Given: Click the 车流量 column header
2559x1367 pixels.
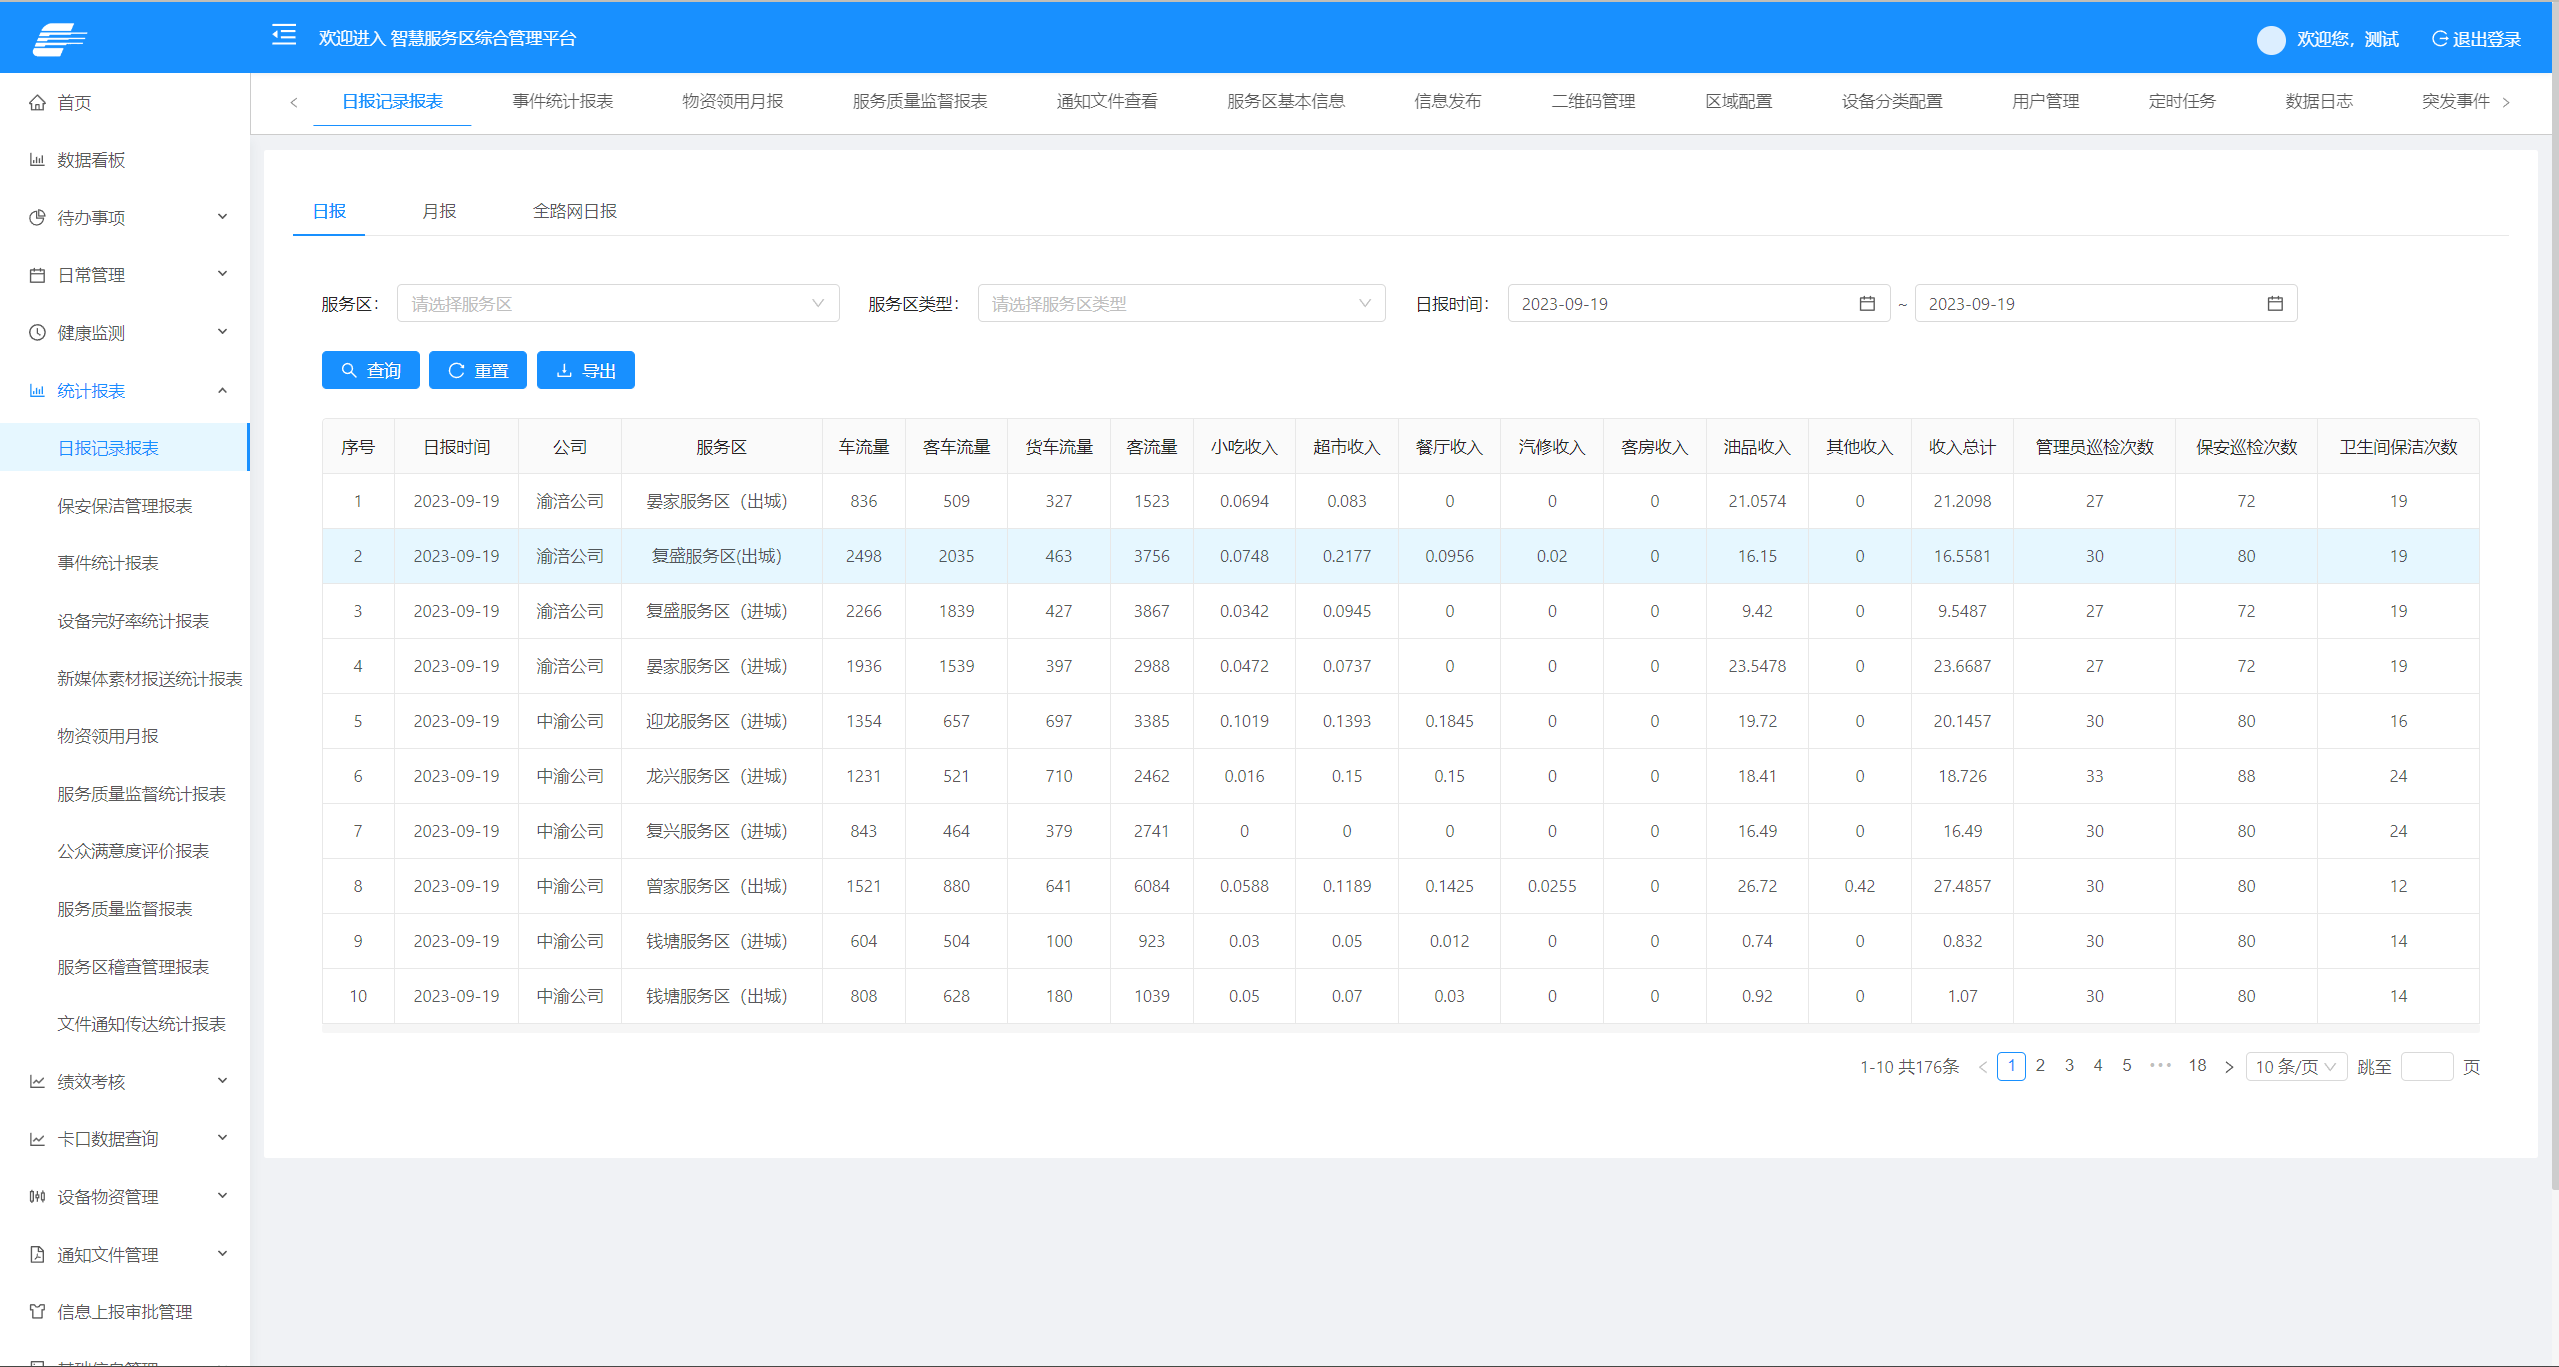Looking at the screenshot, I should coord(864,447).
